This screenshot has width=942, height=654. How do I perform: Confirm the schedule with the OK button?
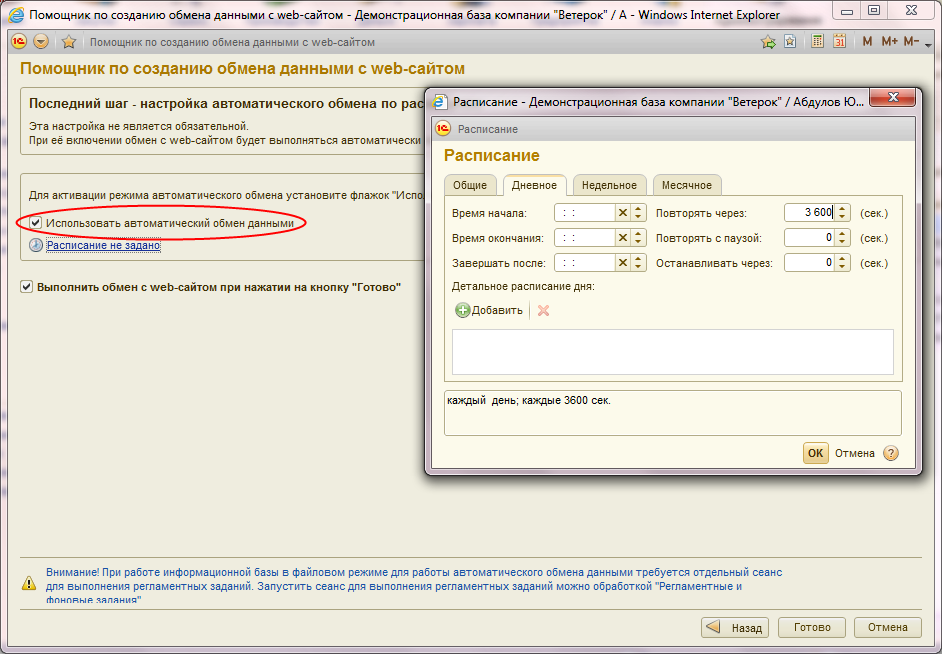coord(815,453)
